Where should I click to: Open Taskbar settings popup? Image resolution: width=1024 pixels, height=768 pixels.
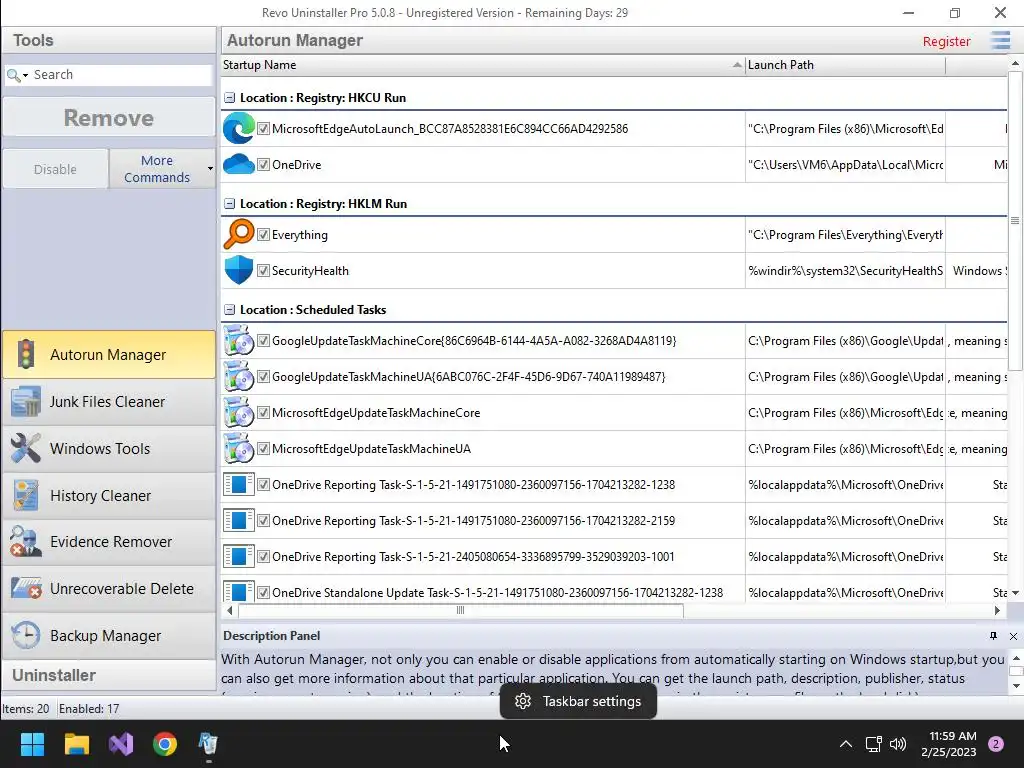tap(578, 701)
